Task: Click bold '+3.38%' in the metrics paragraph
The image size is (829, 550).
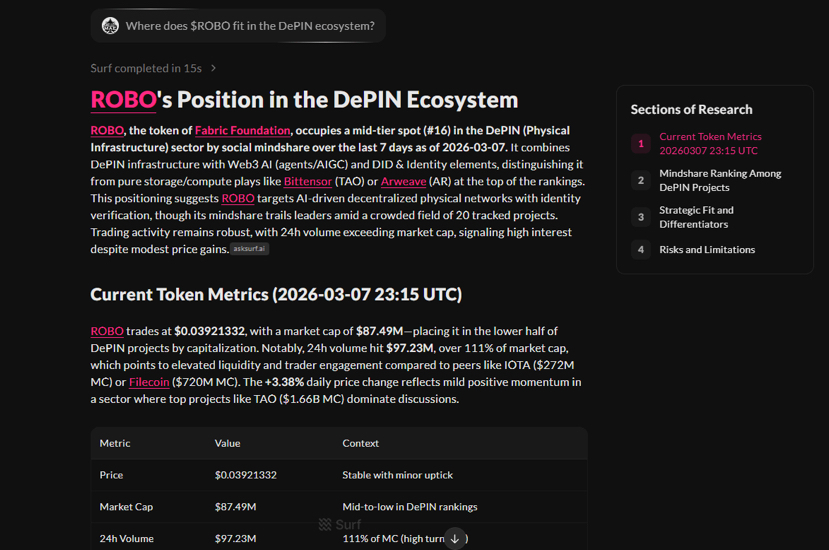Action: 284,382
